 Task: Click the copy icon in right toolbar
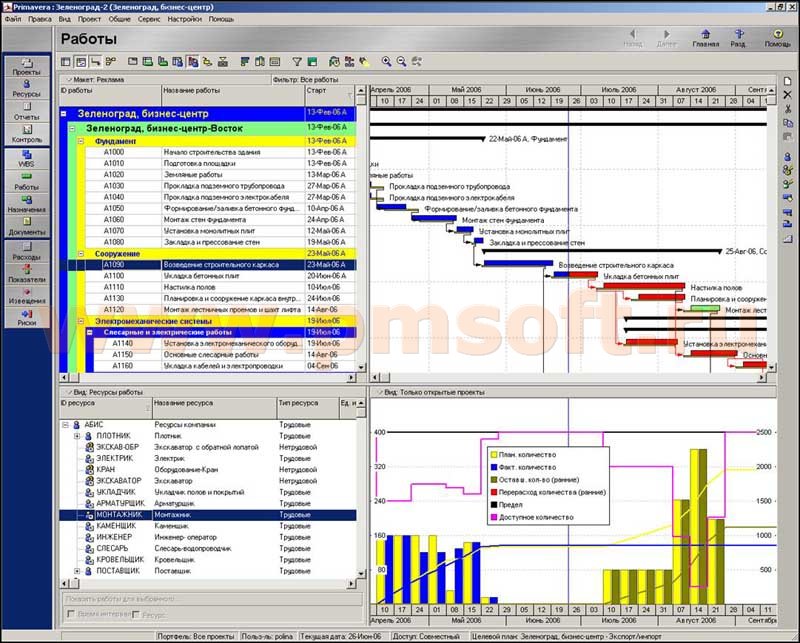[788, 123]
